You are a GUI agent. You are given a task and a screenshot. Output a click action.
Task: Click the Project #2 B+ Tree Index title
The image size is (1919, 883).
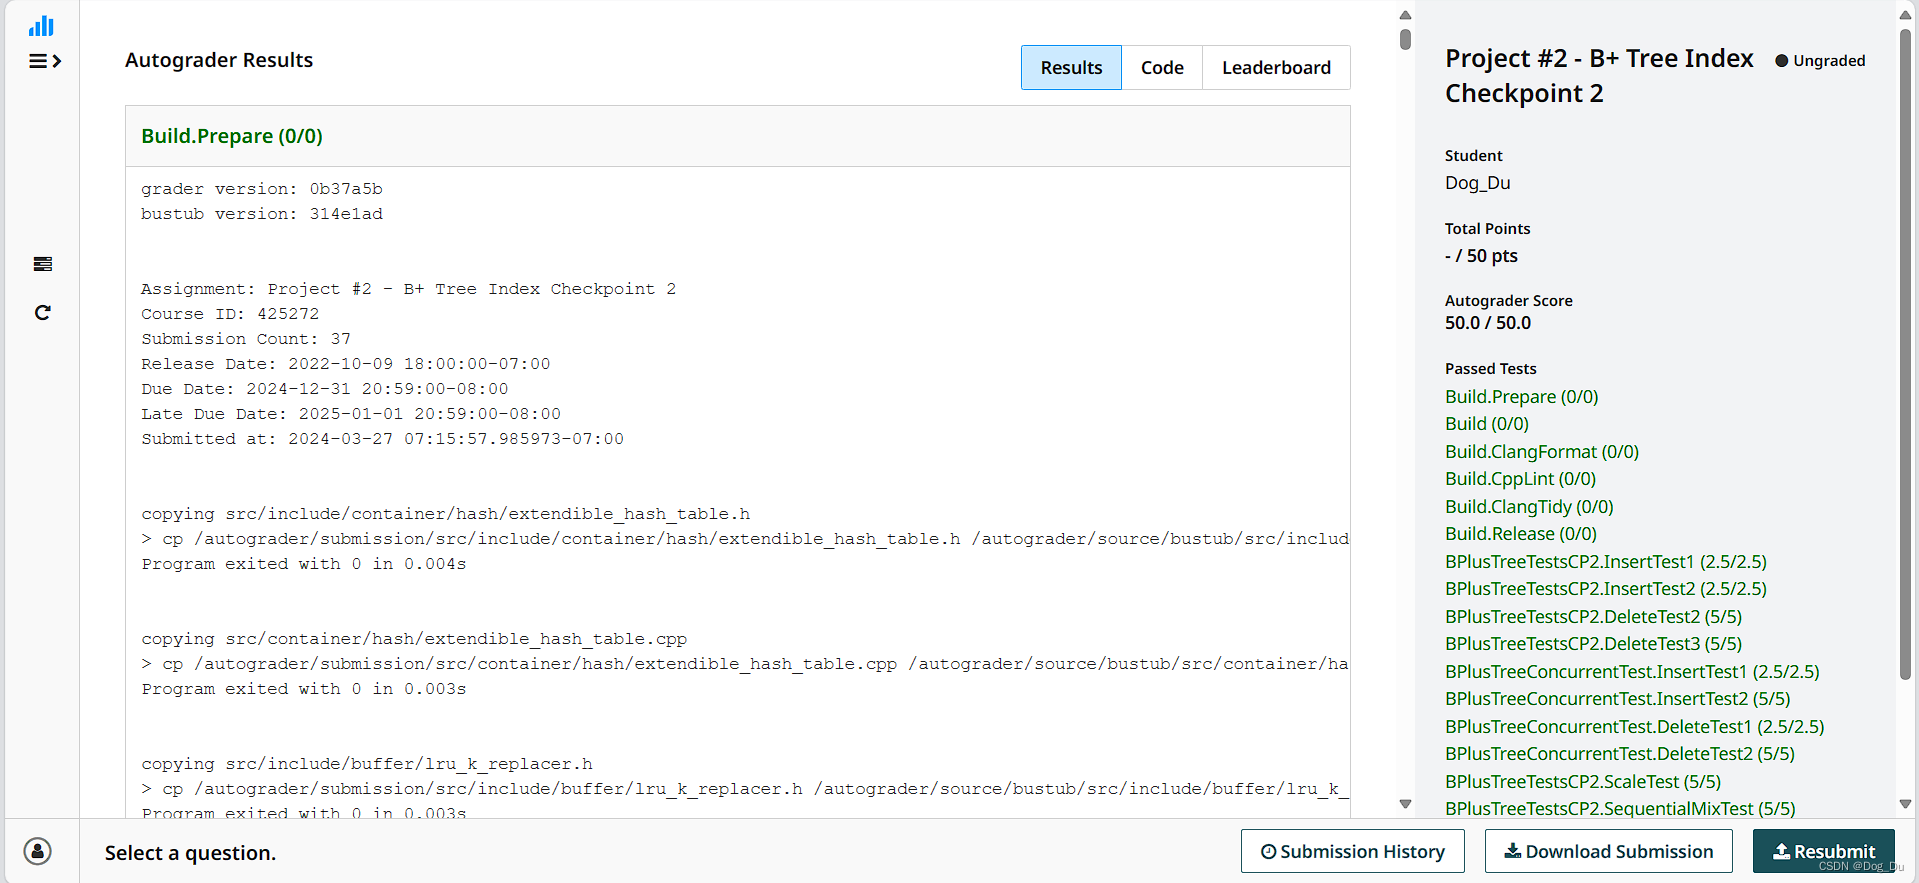coord(1599,75)
